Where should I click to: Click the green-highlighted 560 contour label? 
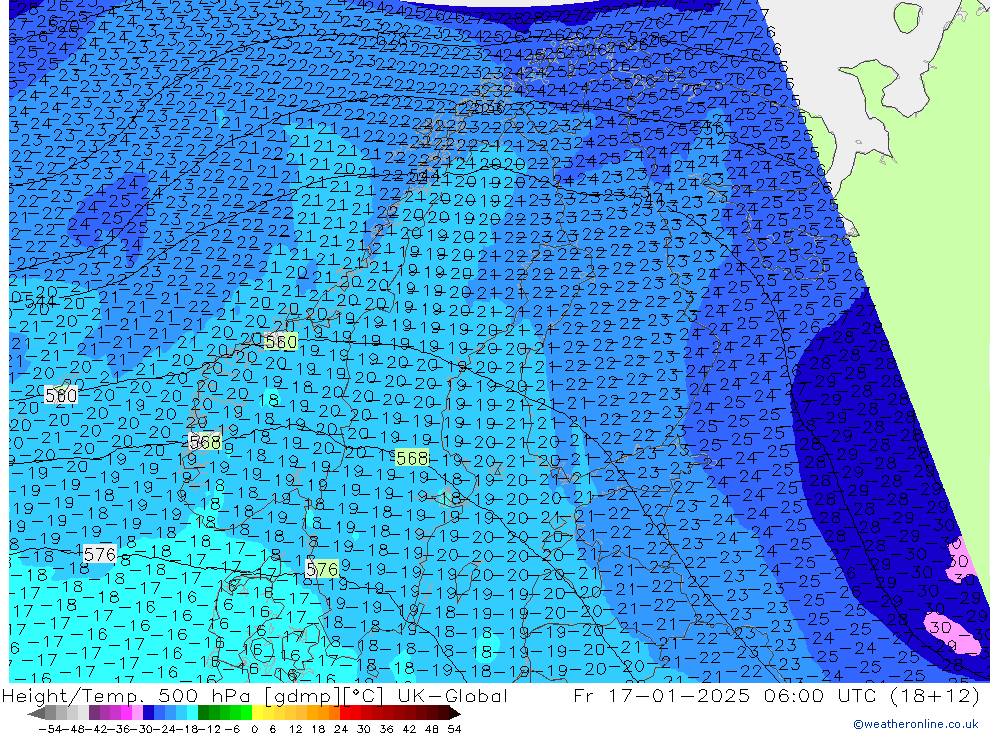[281, 342]
